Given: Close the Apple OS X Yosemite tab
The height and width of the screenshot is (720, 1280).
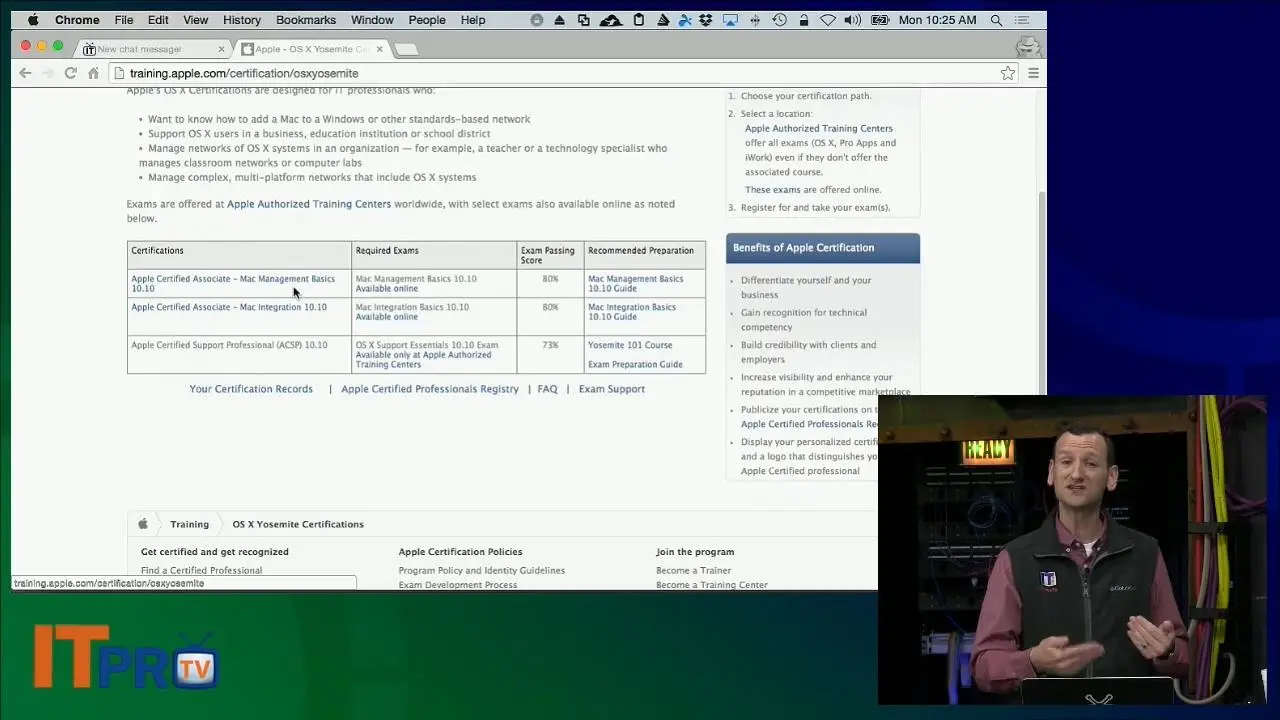Looking at the screenshot, I should 379,49.
